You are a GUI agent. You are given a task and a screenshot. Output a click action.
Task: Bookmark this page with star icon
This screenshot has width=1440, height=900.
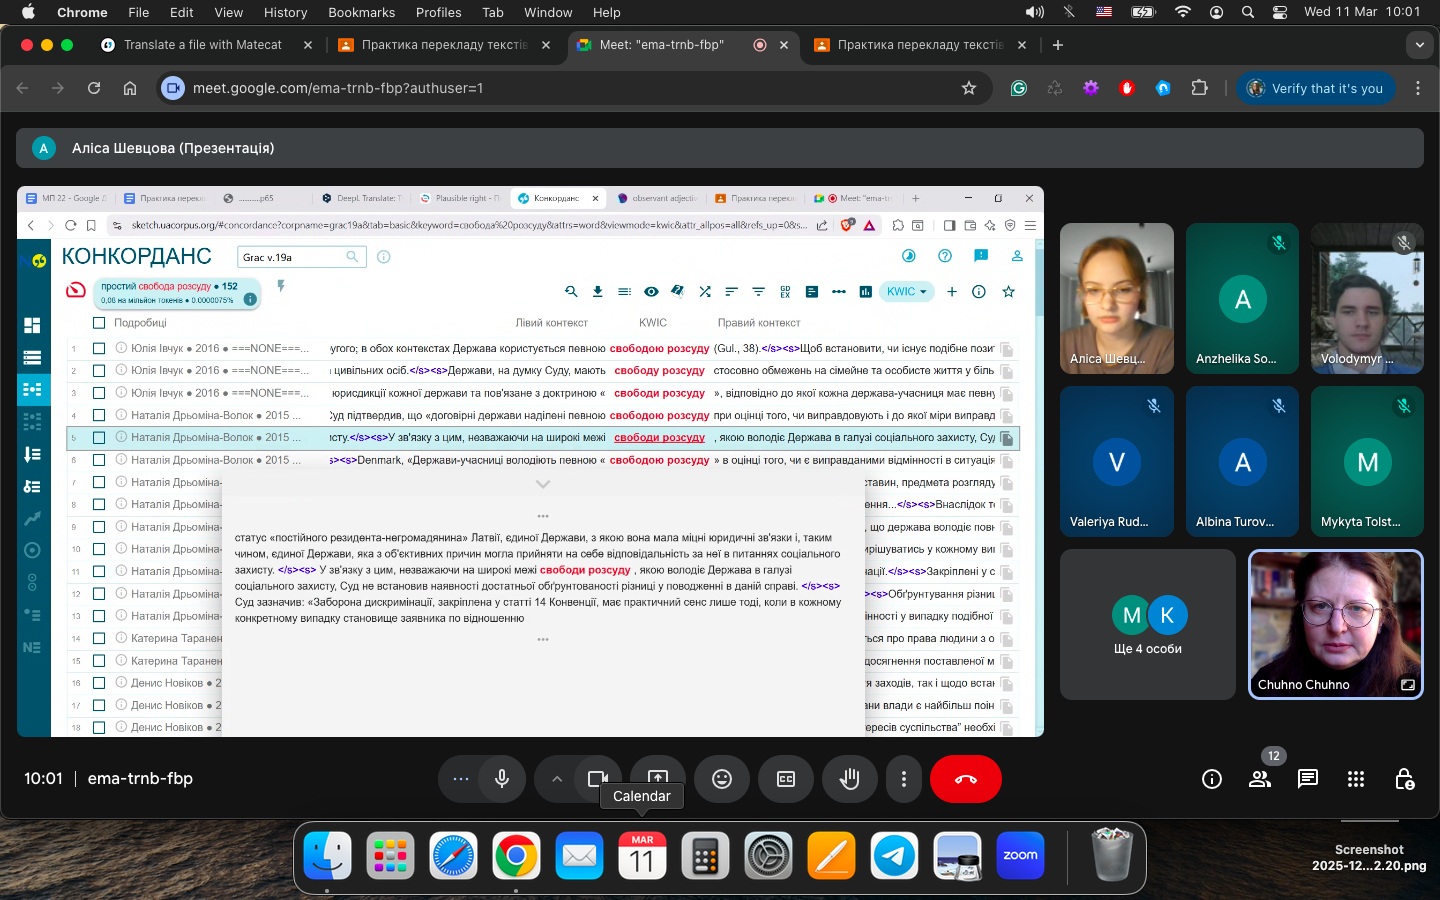pos(968,88)
